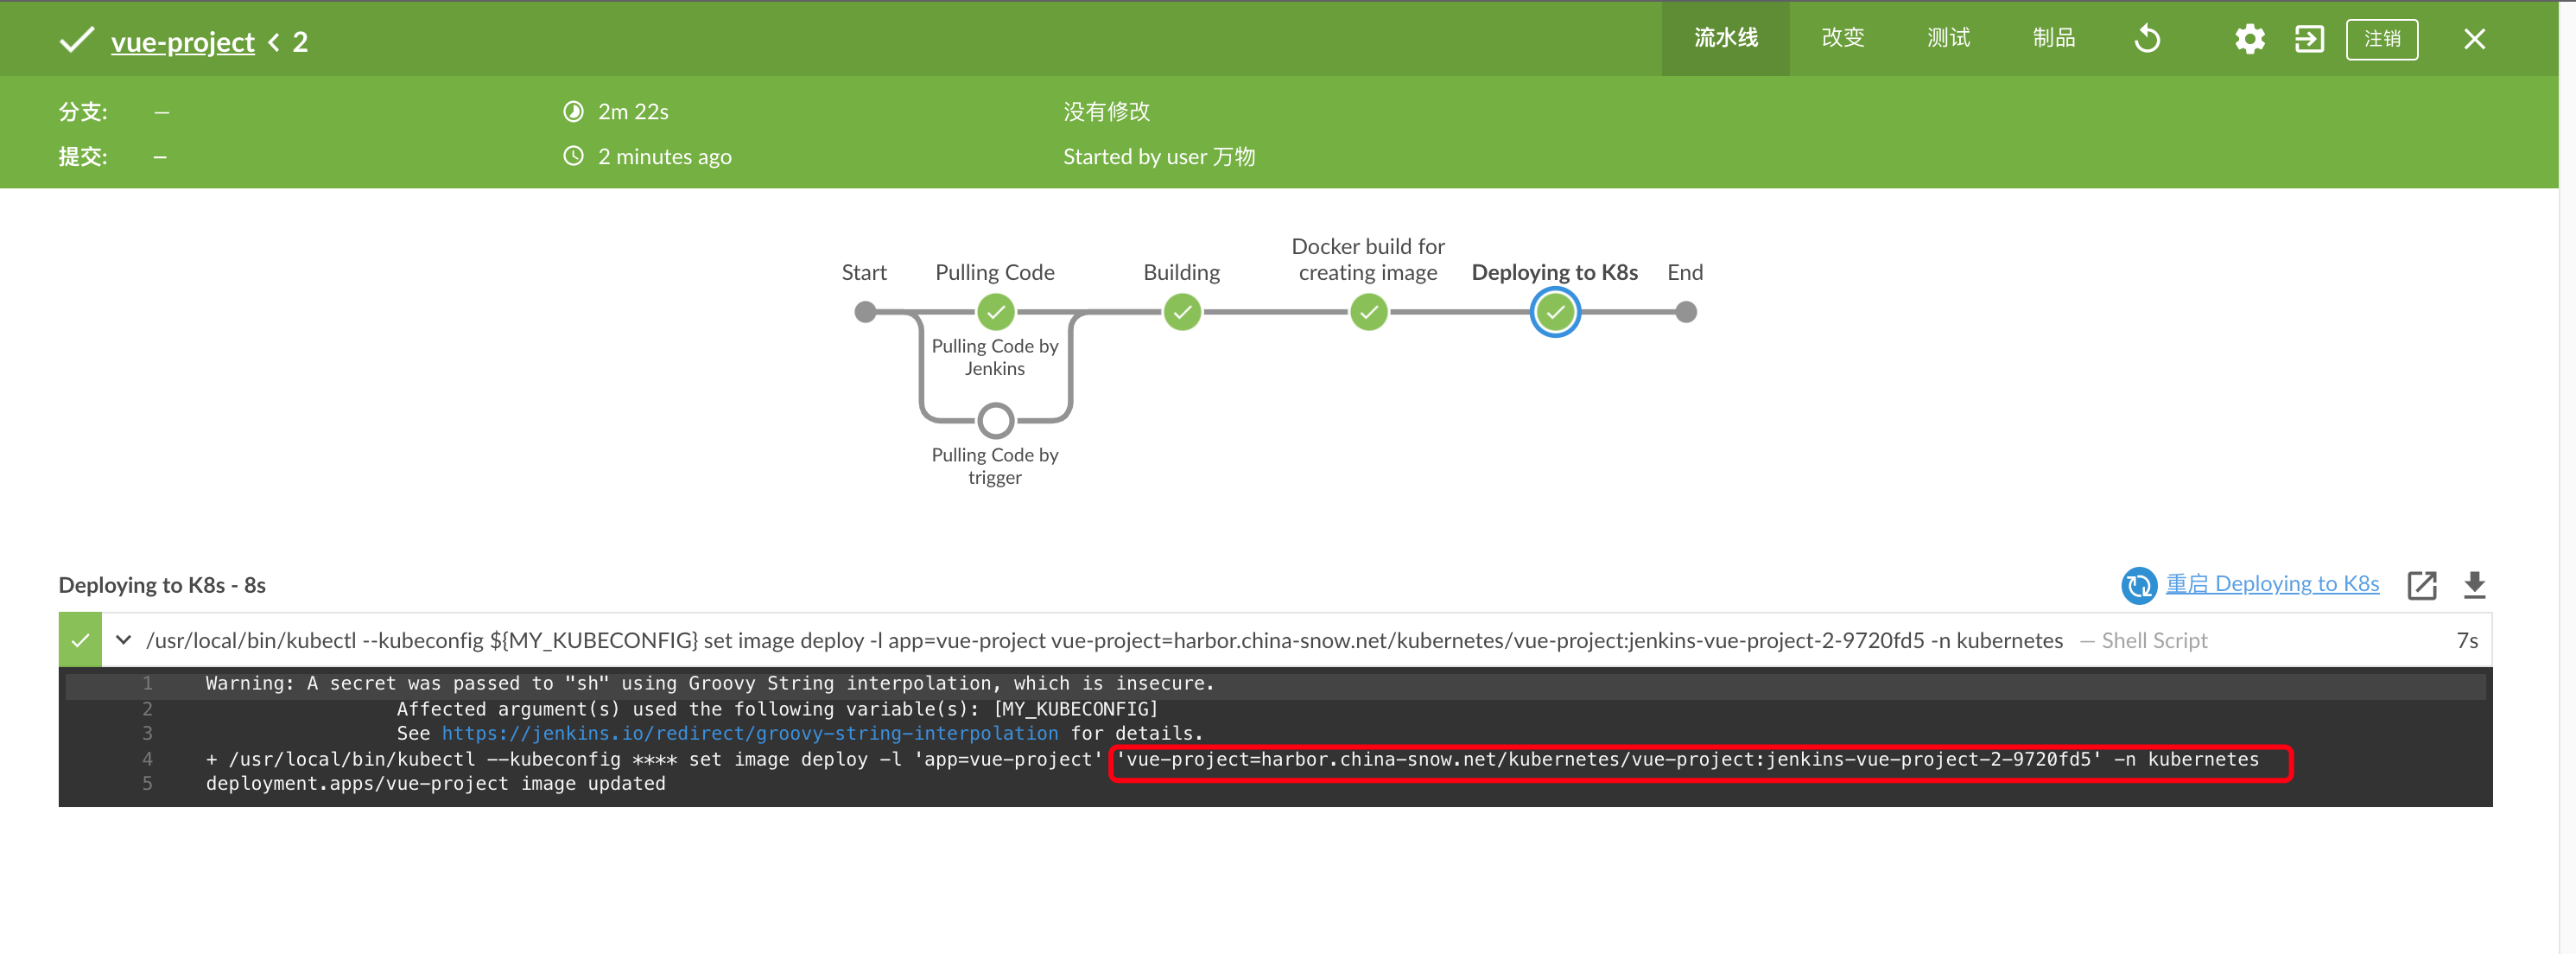Click the 'Started by user 万物' text
Image resolution: width=2576 pixels, height=954 pixels.
point(1158,157)
